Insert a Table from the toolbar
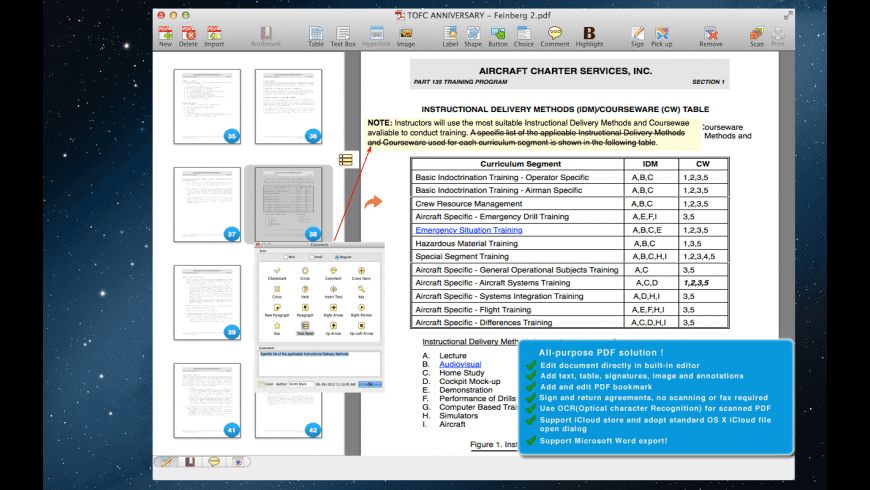This screenshot has width=870, height=490. click(316, 36)
